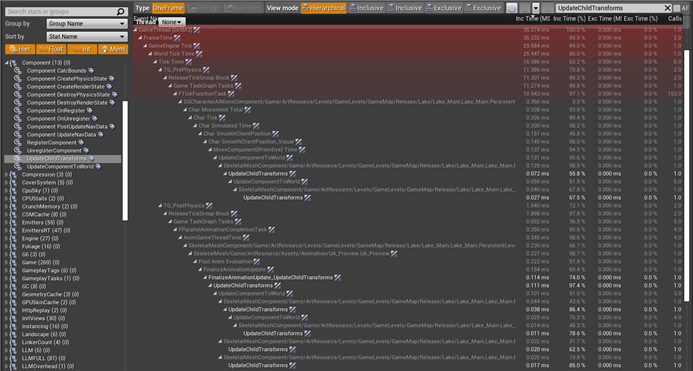Click the icon after GameEngine Tick
Screen dimensions: 693x371
[197, 46]
